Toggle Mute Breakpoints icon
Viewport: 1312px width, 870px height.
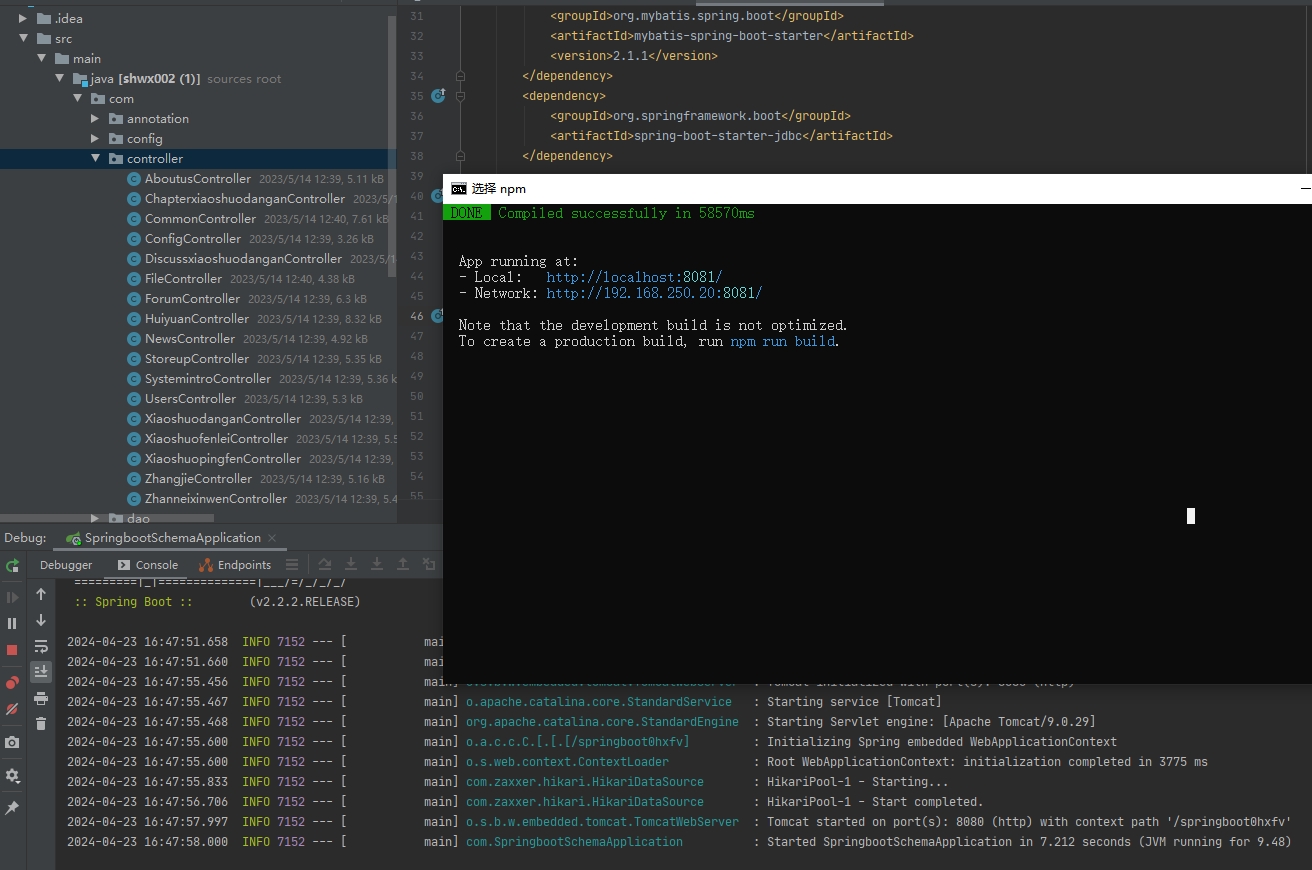click(x=12, y=709)
